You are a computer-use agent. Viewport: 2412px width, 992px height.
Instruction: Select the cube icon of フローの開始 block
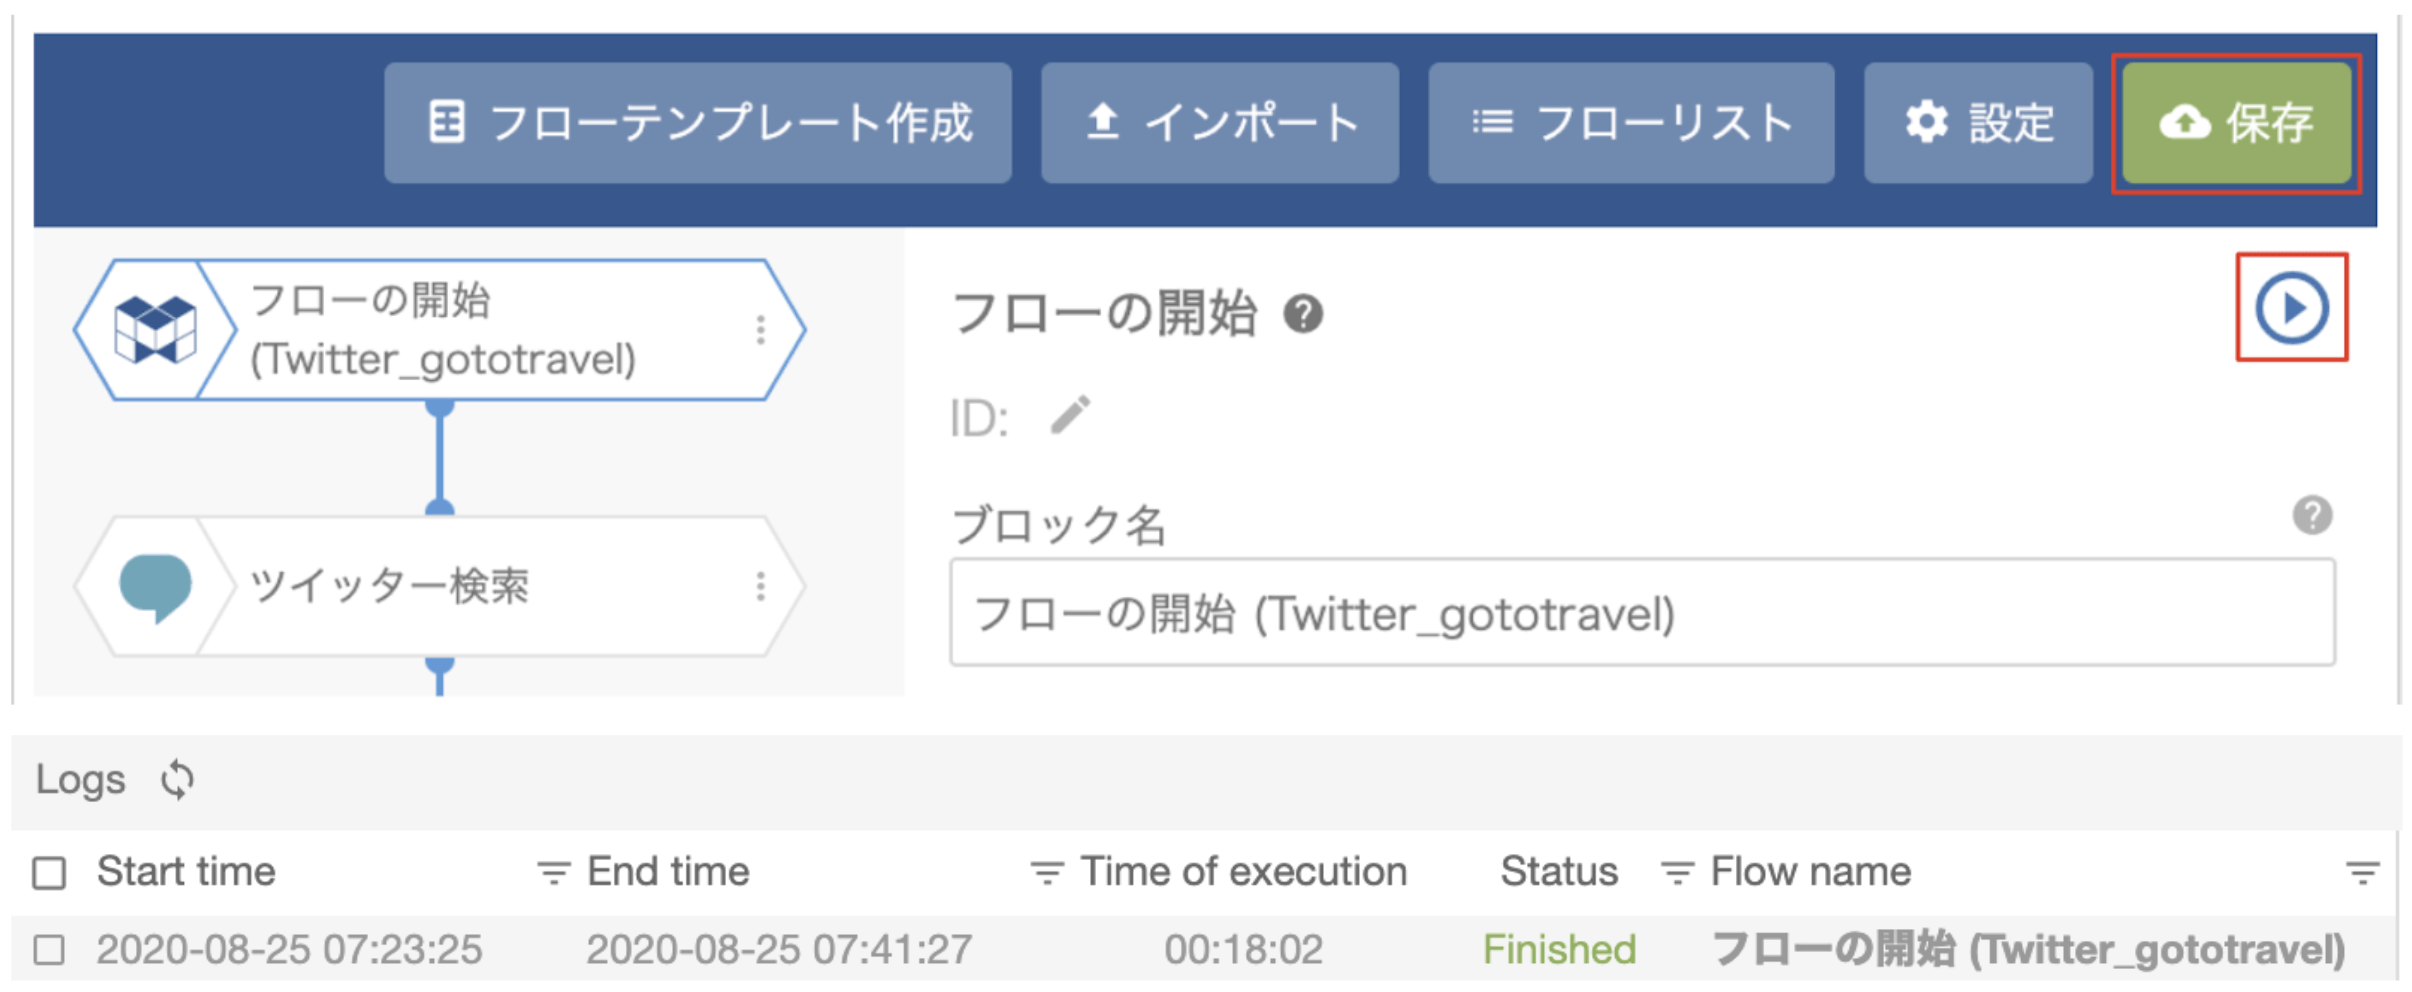(x=154, y=330)
